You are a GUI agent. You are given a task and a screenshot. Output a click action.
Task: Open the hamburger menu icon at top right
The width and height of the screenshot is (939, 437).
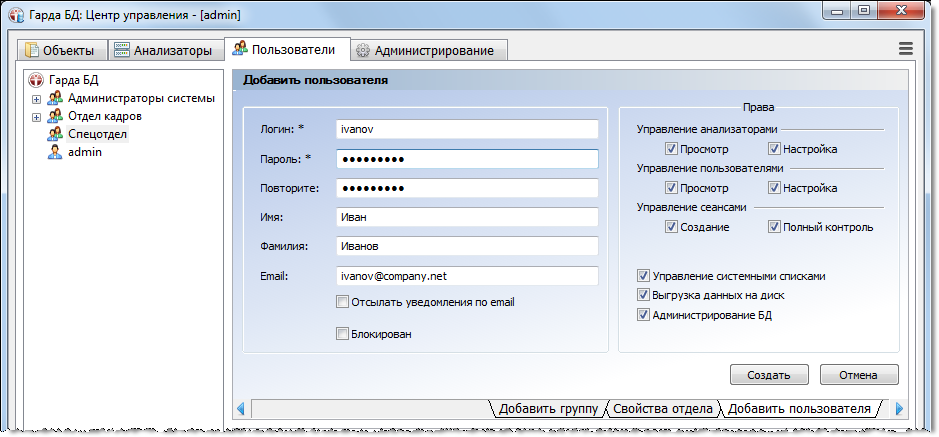905,49
